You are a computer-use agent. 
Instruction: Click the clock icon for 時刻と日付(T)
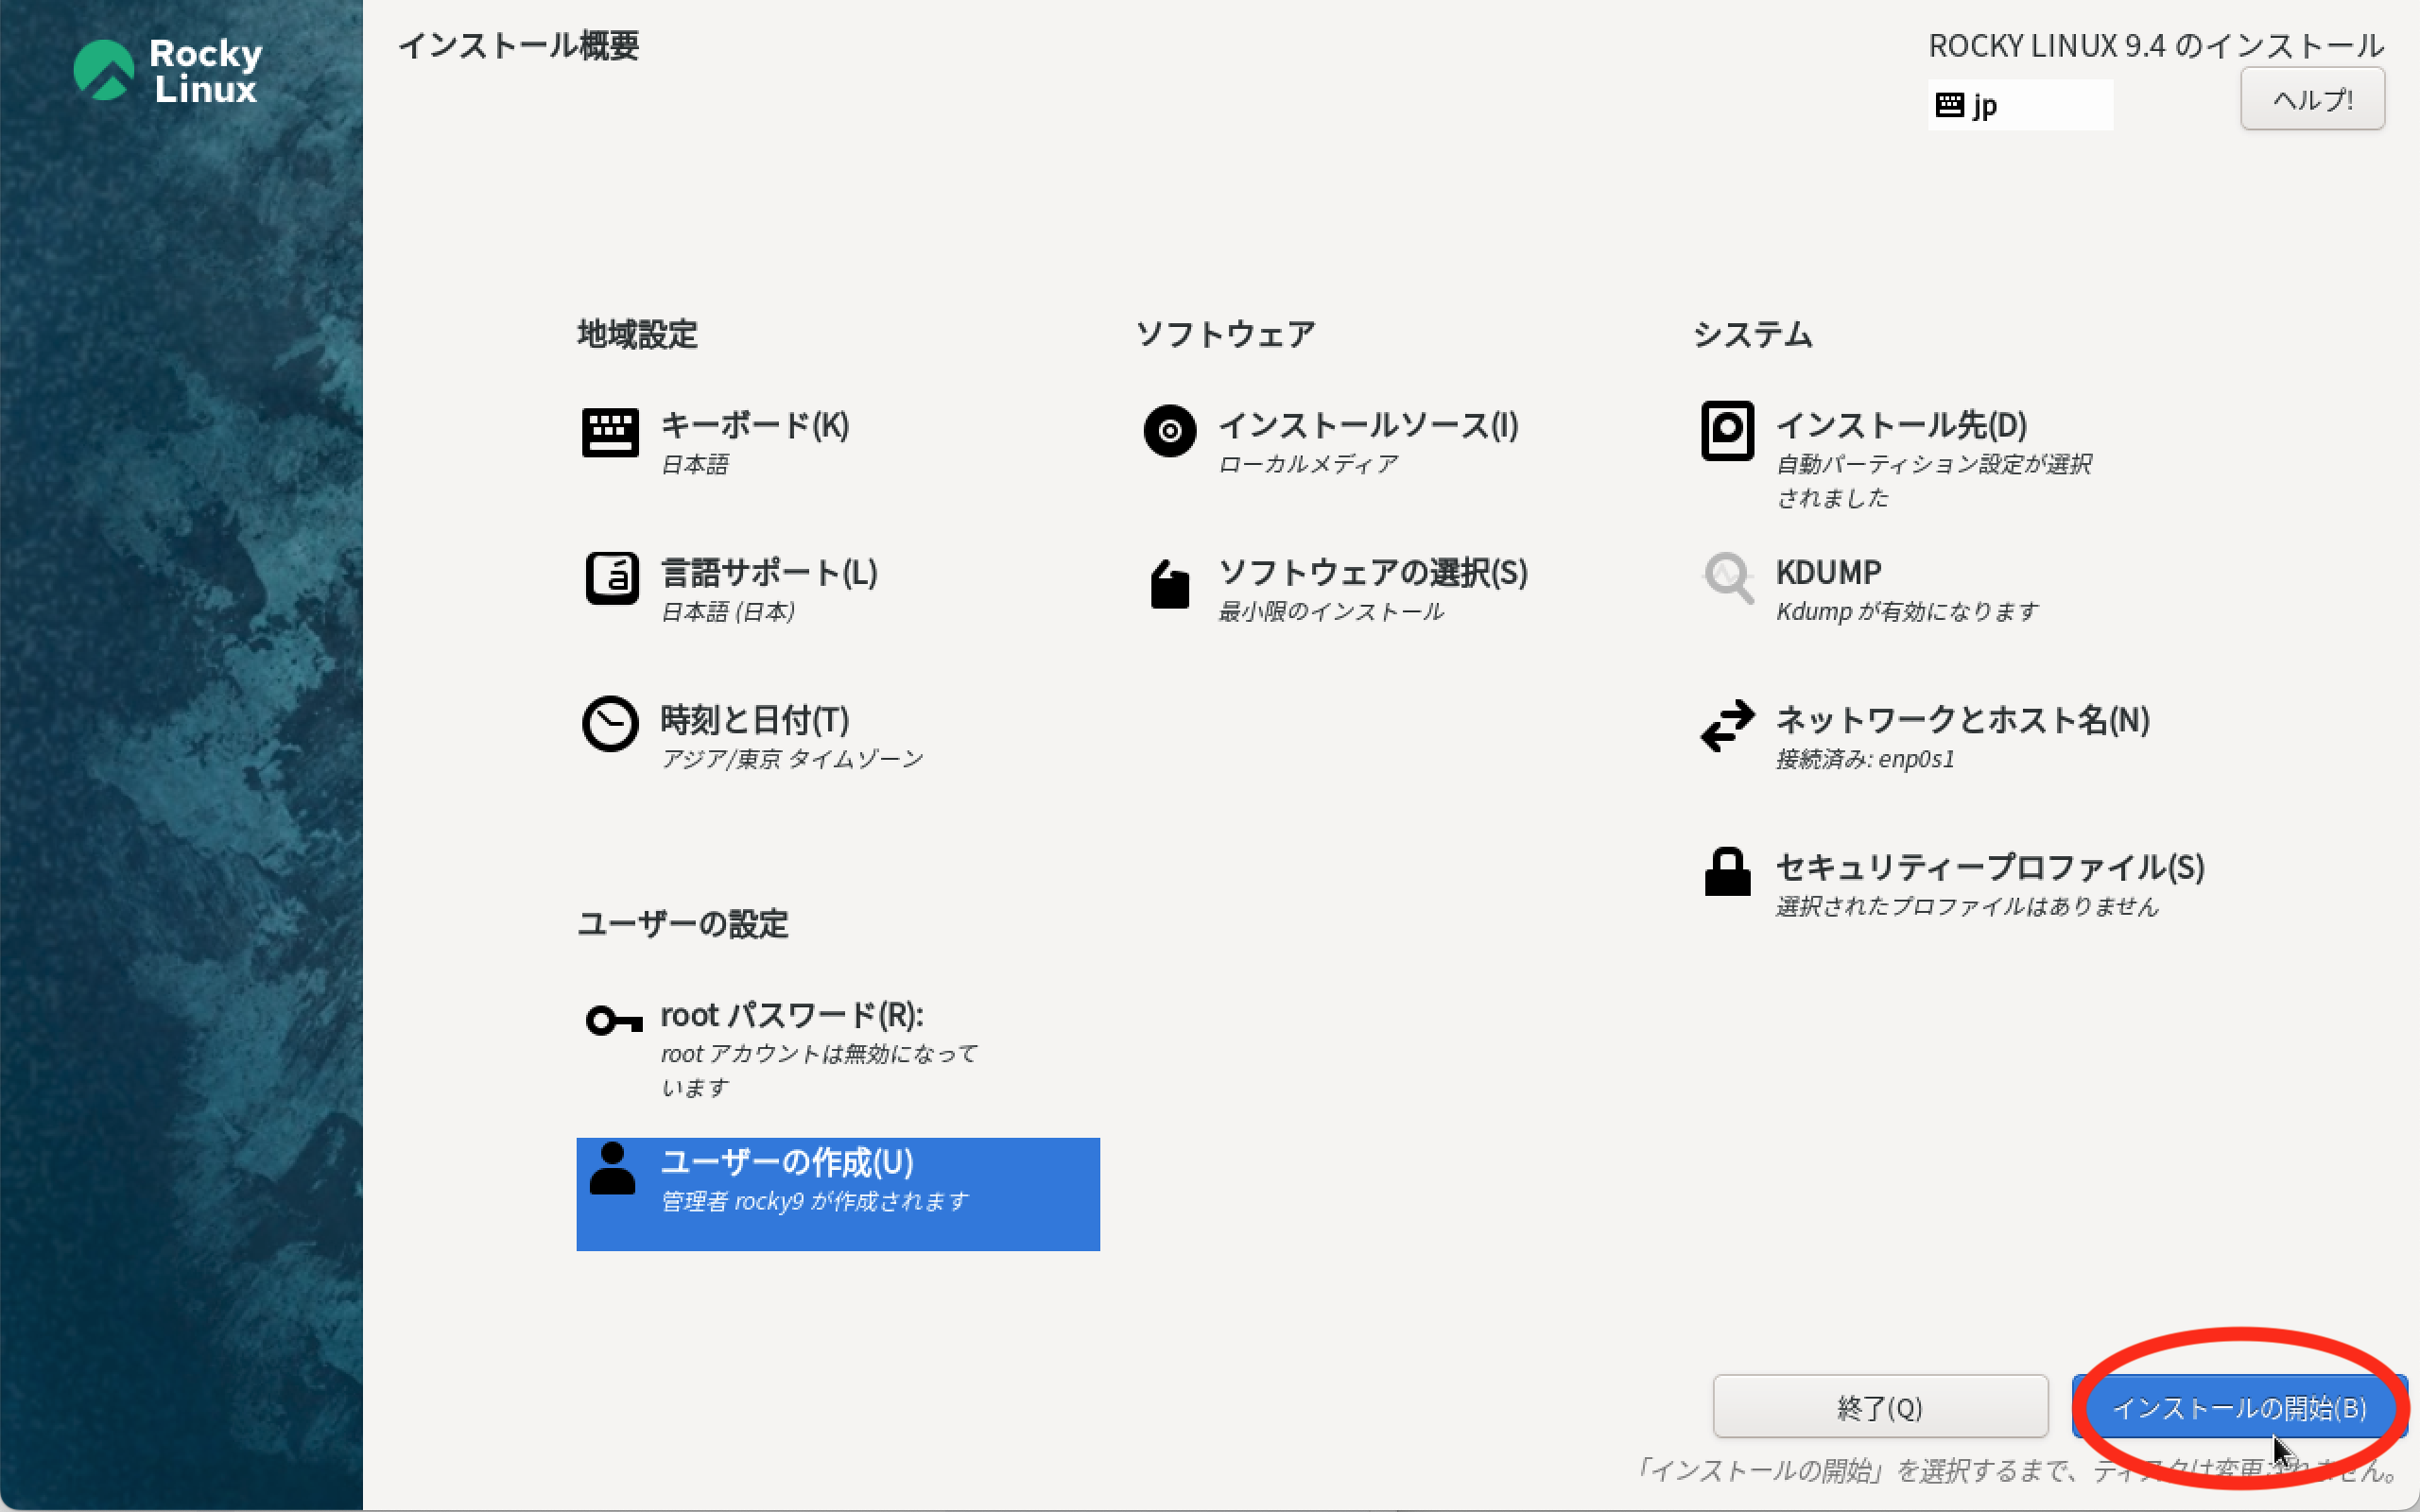tap(610, 724)
